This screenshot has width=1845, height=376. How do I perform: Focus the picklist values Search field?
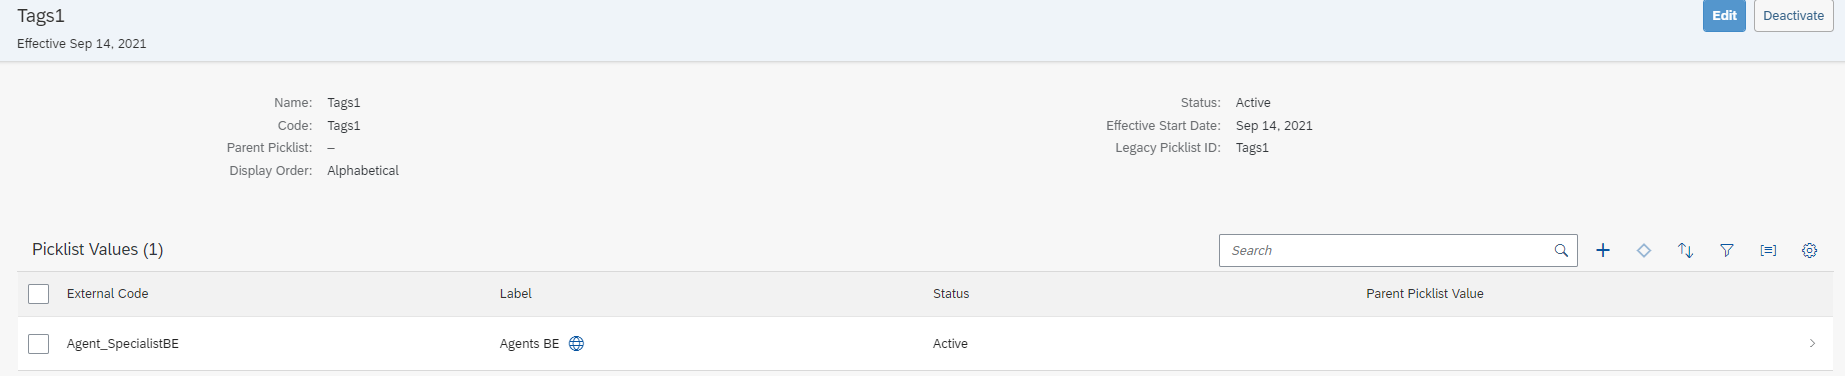[1385, 251]
